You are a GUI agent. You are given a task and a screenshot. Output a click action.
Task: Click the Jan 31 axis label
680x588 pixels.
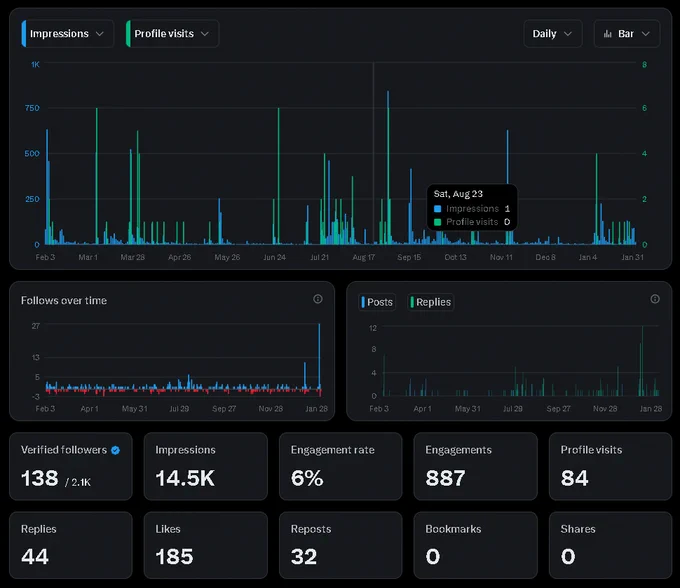click(x=632, y=257)
